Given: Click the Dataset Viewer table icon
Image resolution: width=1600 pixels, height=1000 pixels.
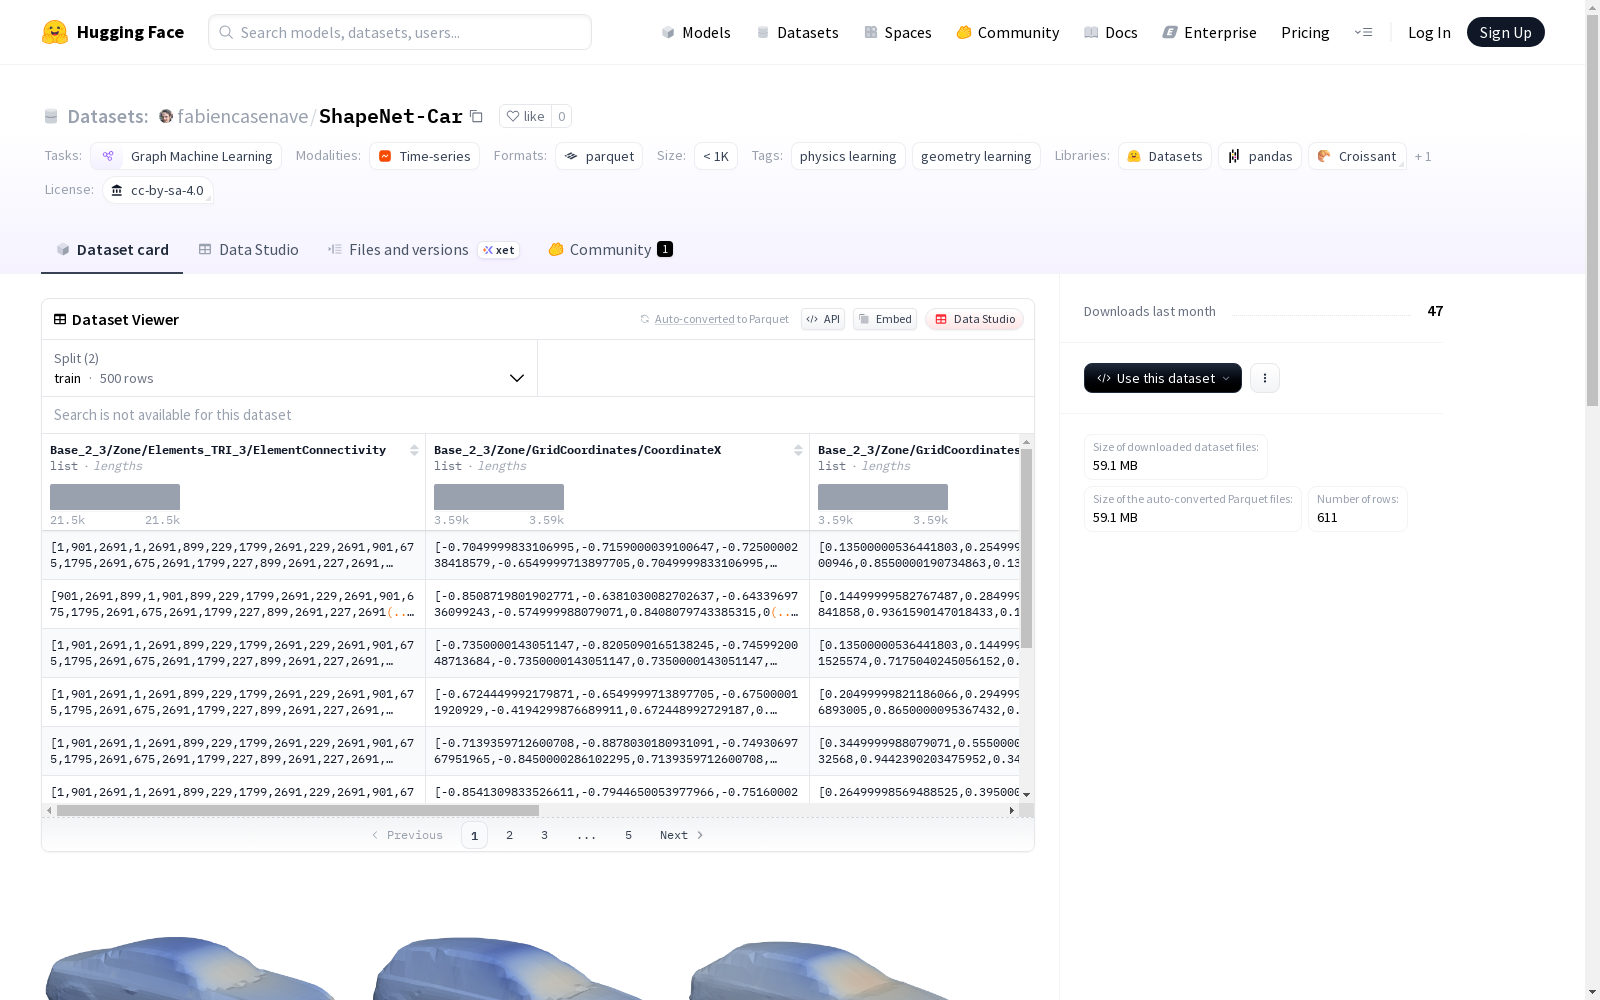Looking at the screenshot, I should [60, 319].
